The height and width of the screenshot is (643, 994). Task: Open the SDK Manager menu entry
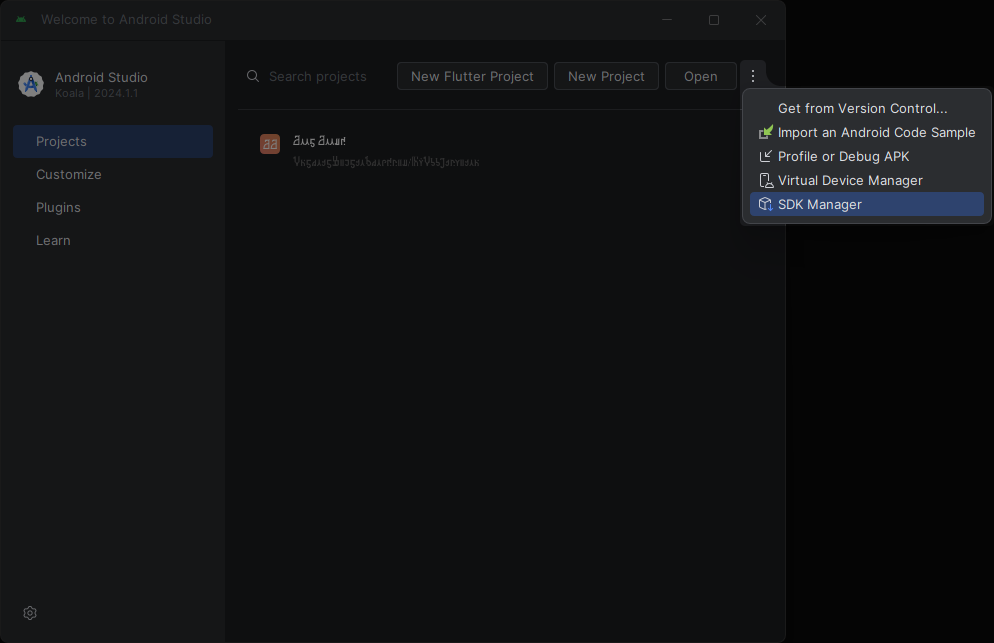867,204
